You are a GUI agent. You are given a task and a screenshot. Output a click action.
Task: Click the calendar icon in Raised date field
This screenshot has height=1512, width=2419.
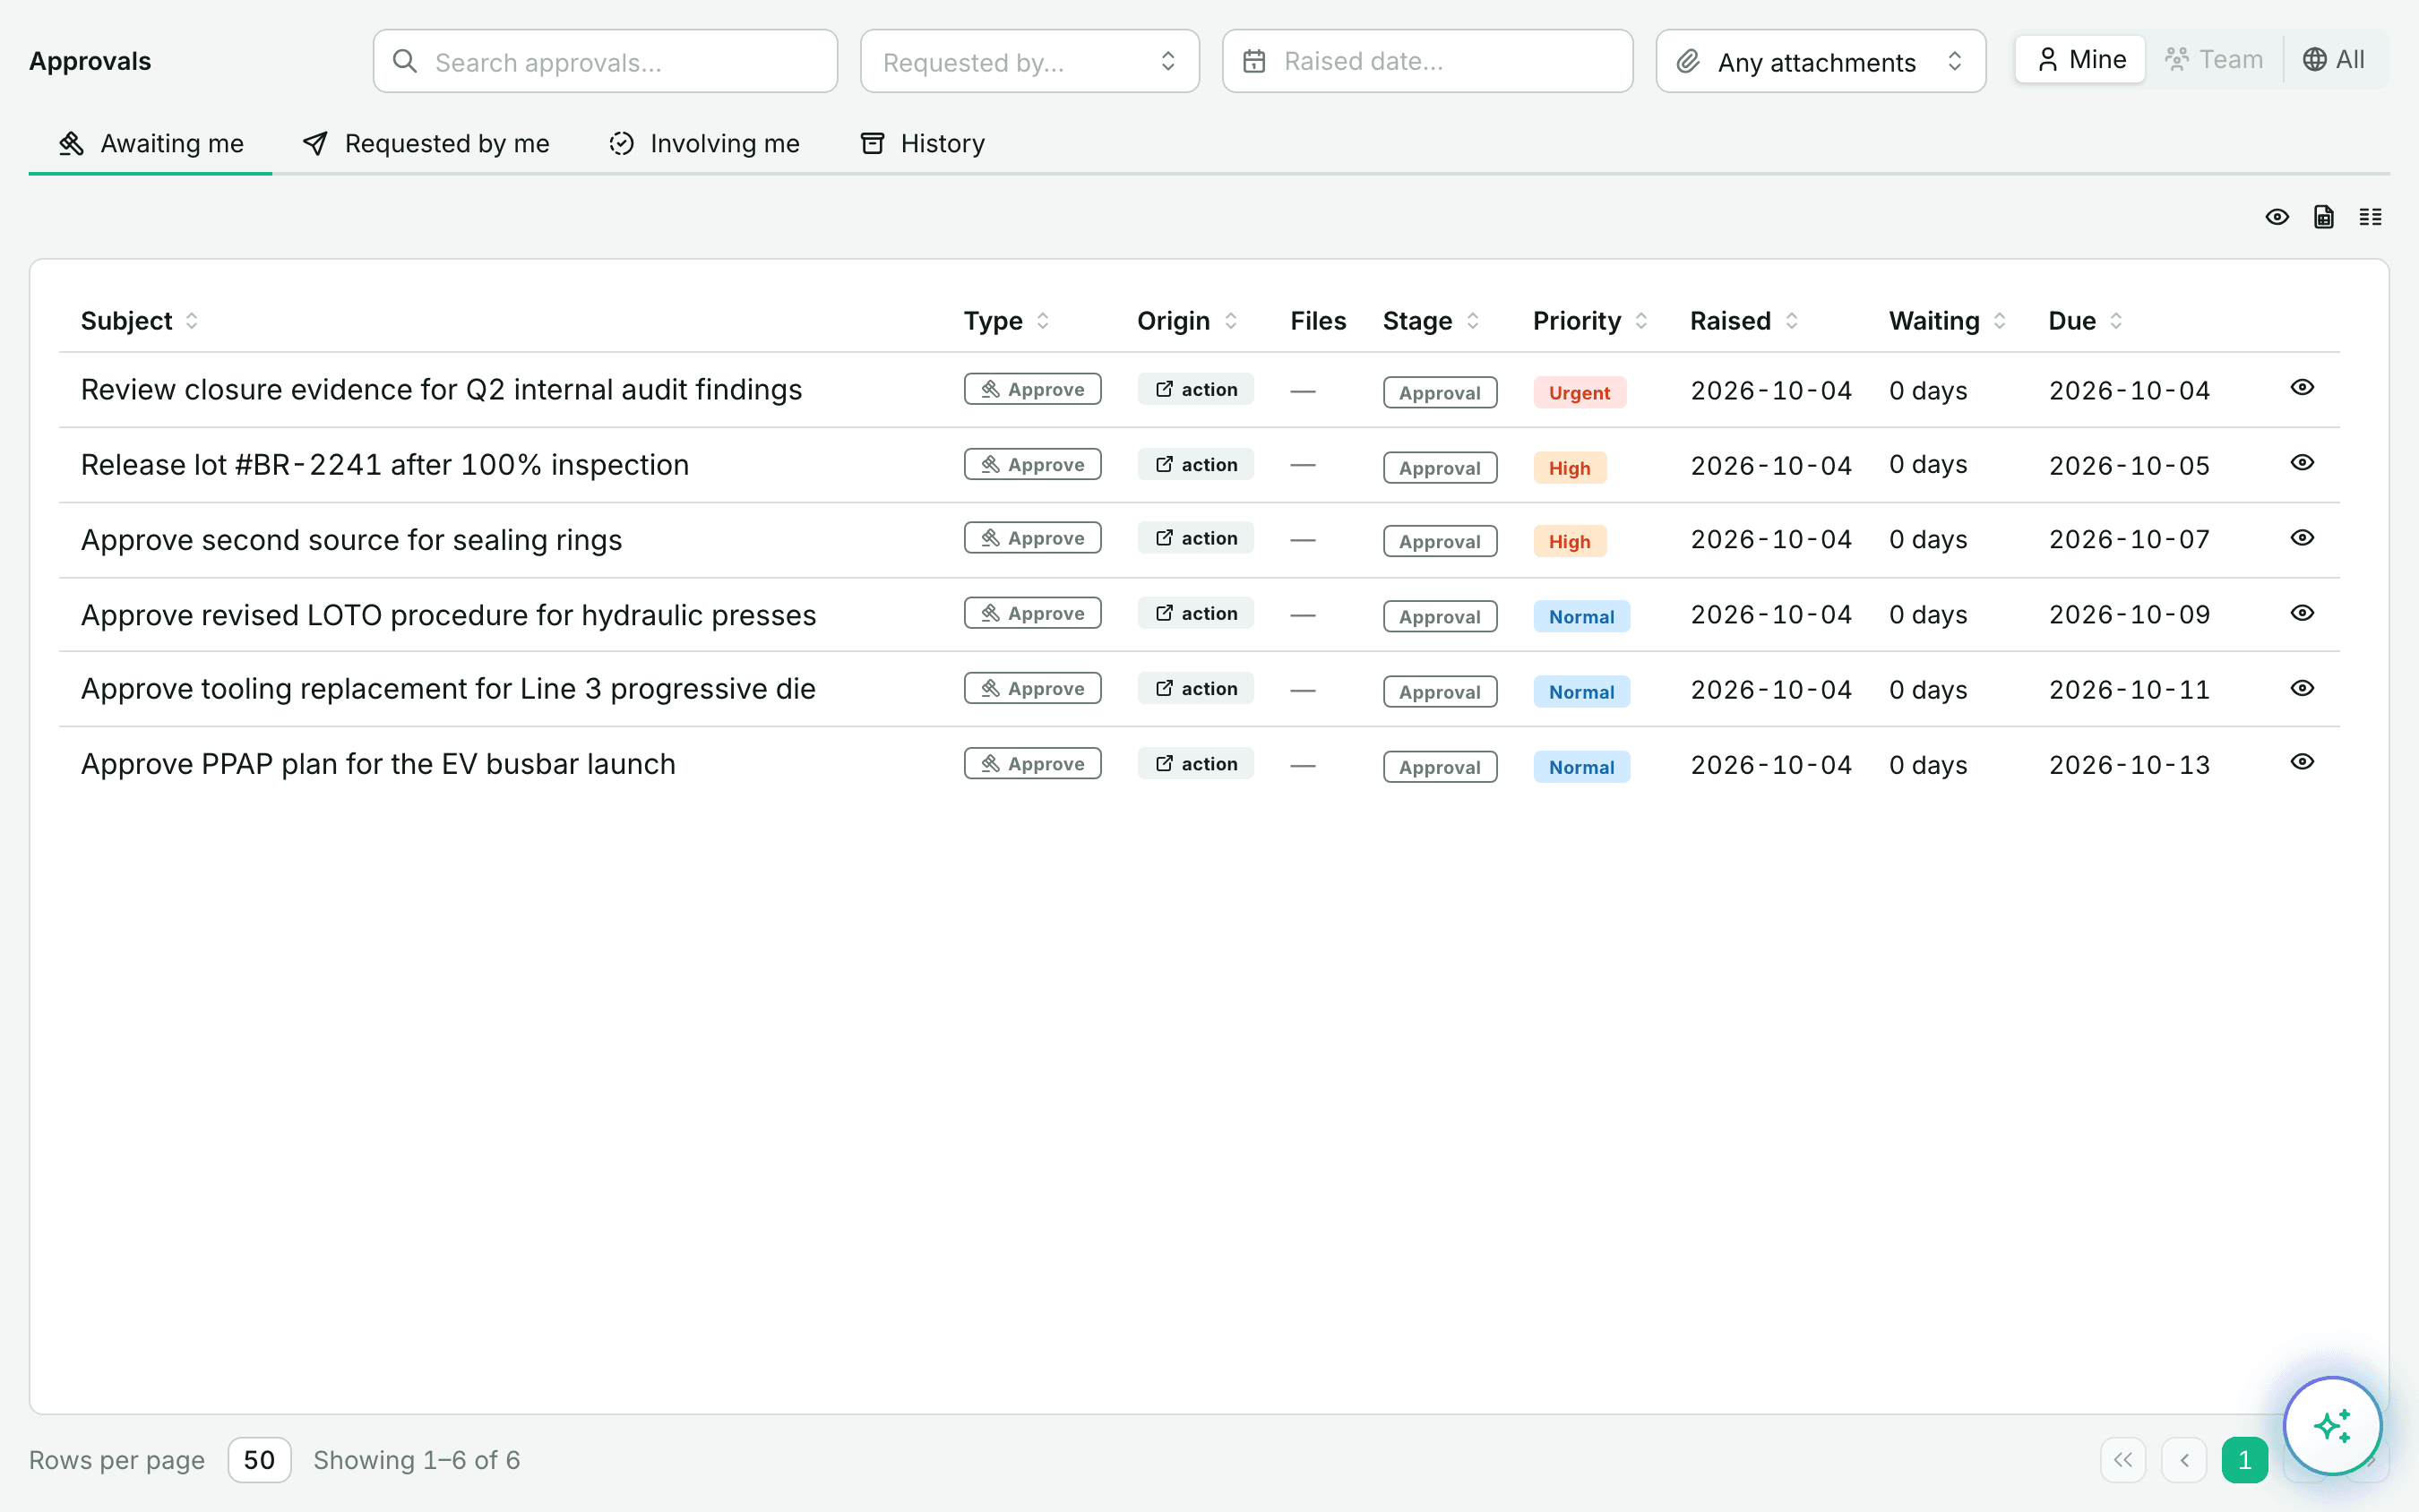[x=1254, y=61]
